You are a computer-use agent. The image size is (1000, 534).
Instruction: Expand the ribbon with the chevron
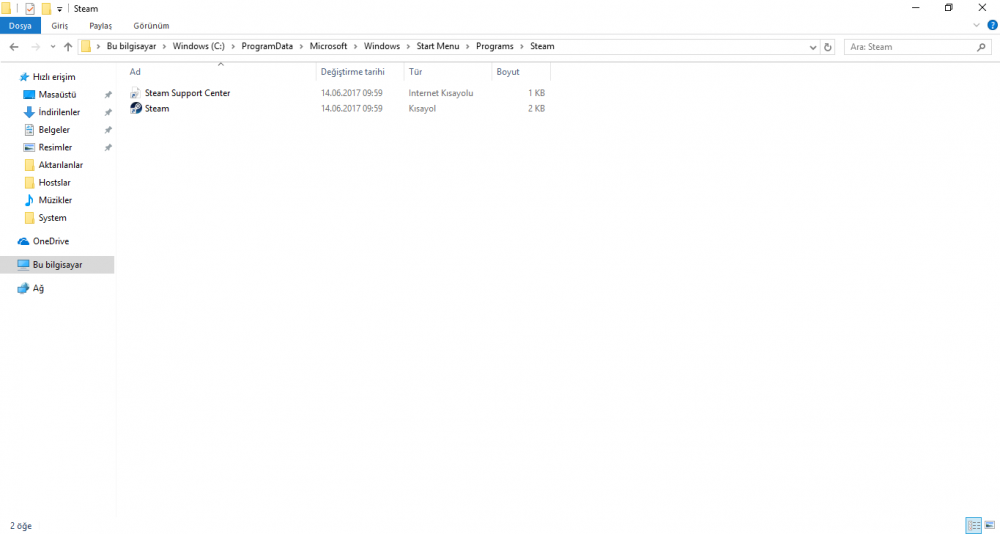point(977,25)
